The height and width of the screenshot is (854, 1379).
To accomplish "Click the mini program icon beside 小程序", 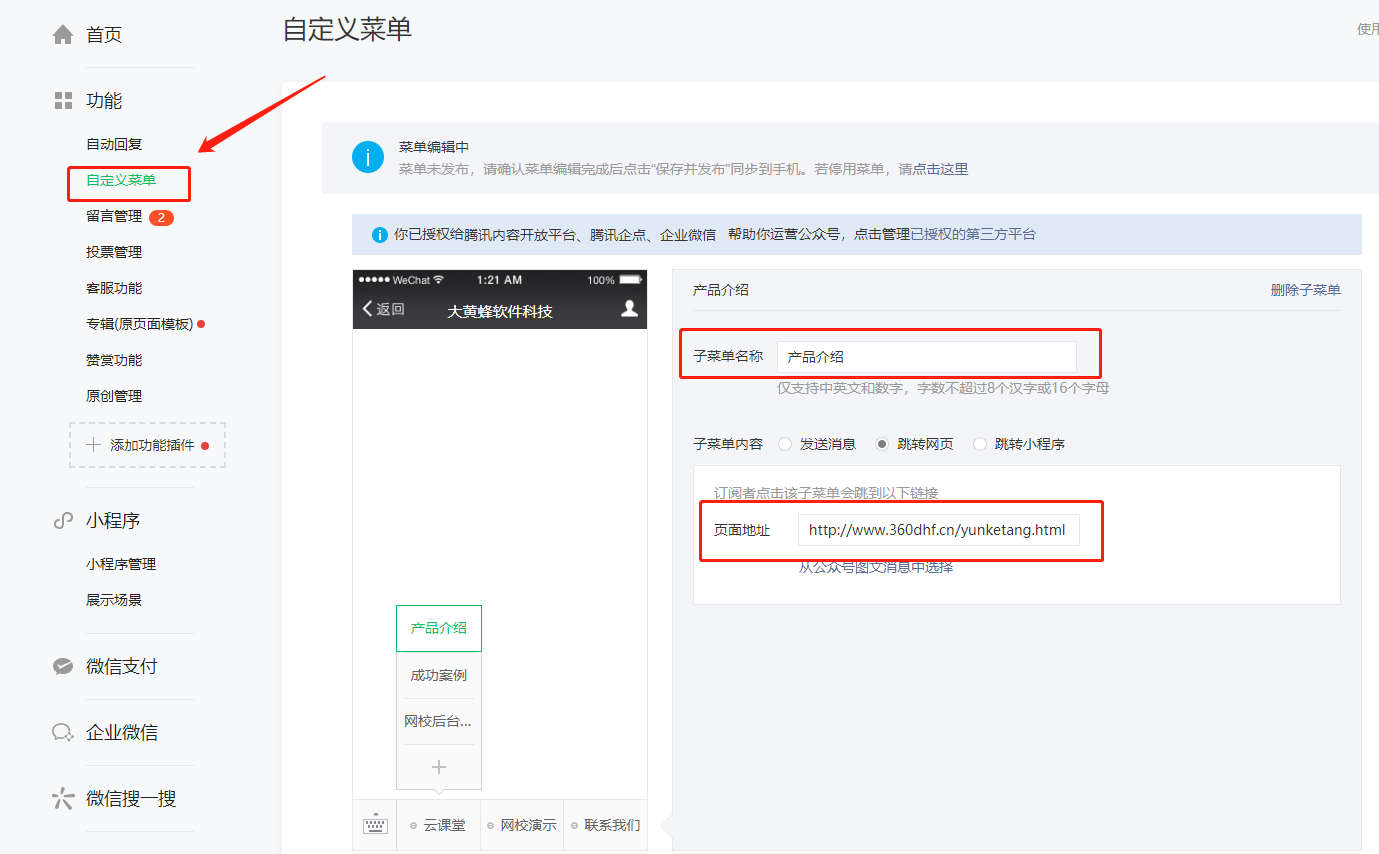I will click(x=63, y=521).
